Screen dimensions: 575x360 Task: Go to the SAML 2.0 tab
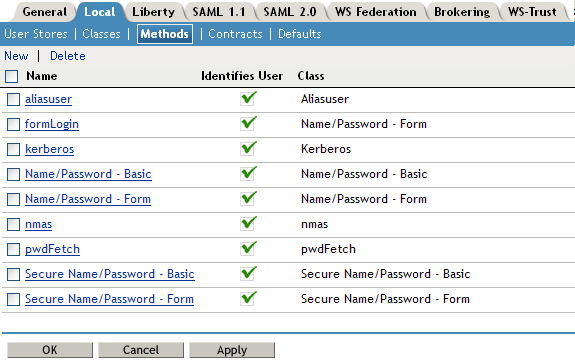coord(290,12)
